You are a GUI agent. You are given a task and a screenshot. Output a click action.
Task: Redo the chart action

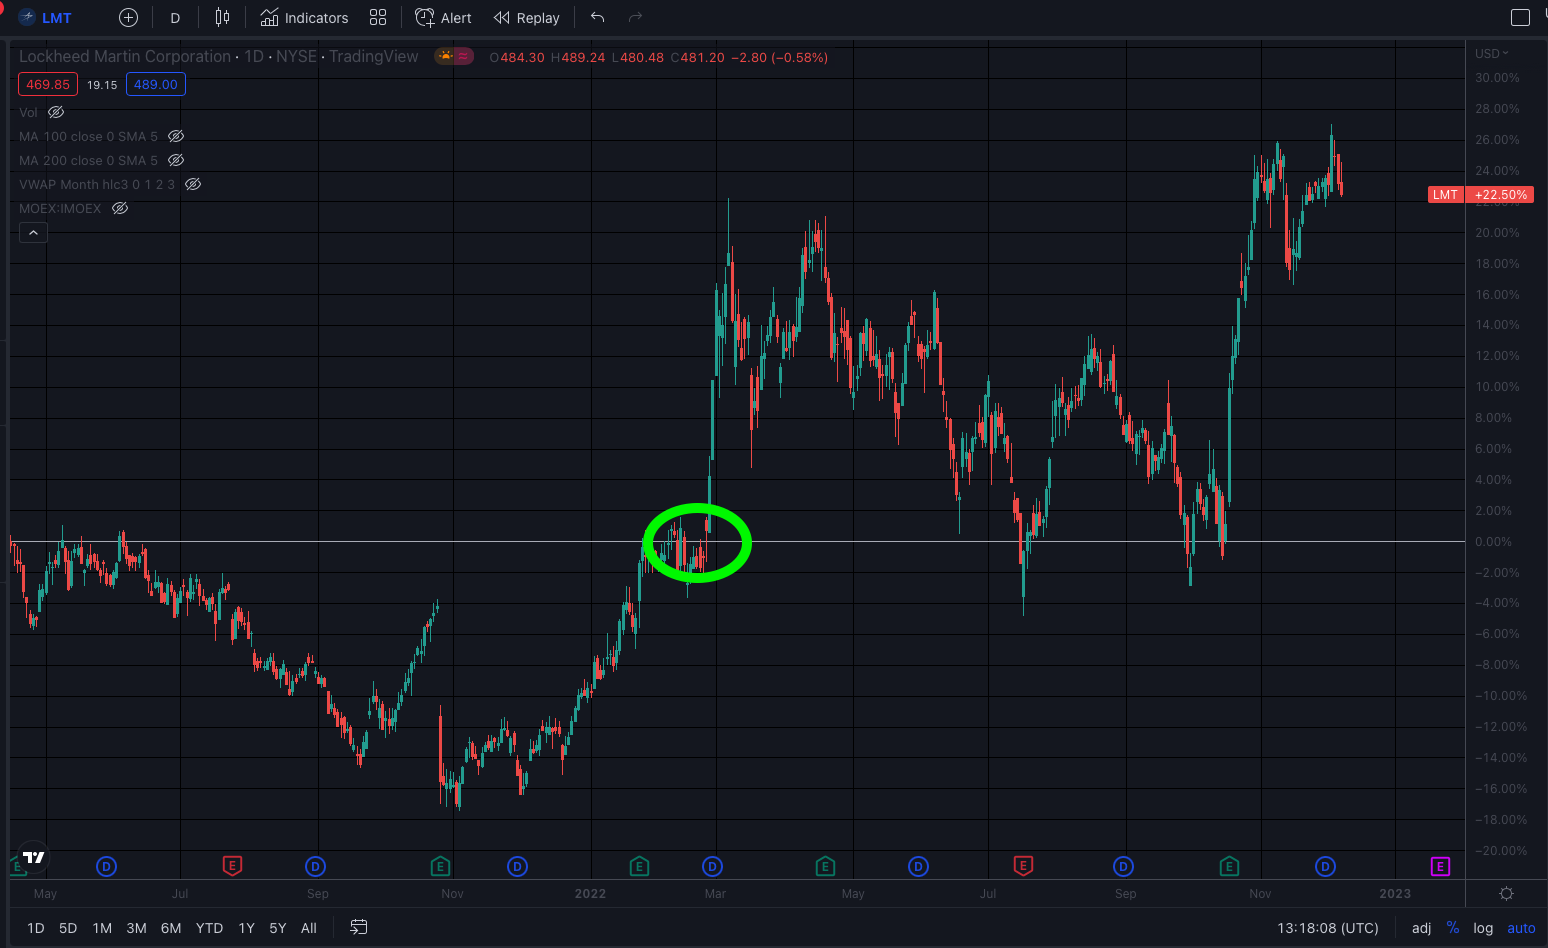click(x=635, y=18)
